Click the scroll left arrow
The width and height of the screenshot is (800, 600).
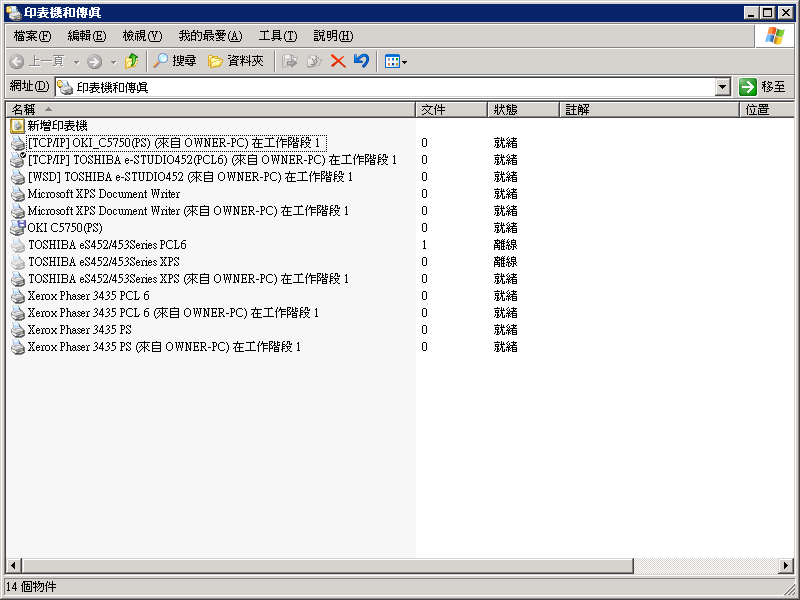13,565
